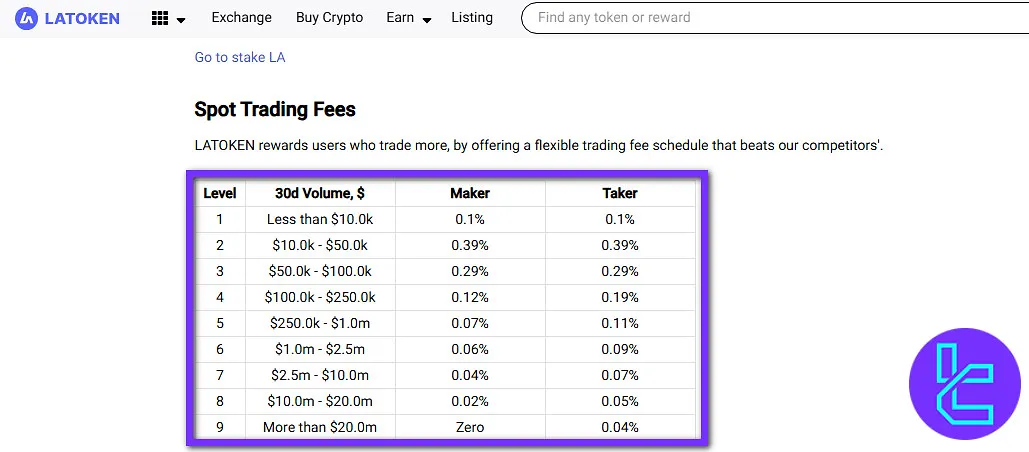
Task: Expand the Earn dropdown arrow
Action: tap(427, 20)
